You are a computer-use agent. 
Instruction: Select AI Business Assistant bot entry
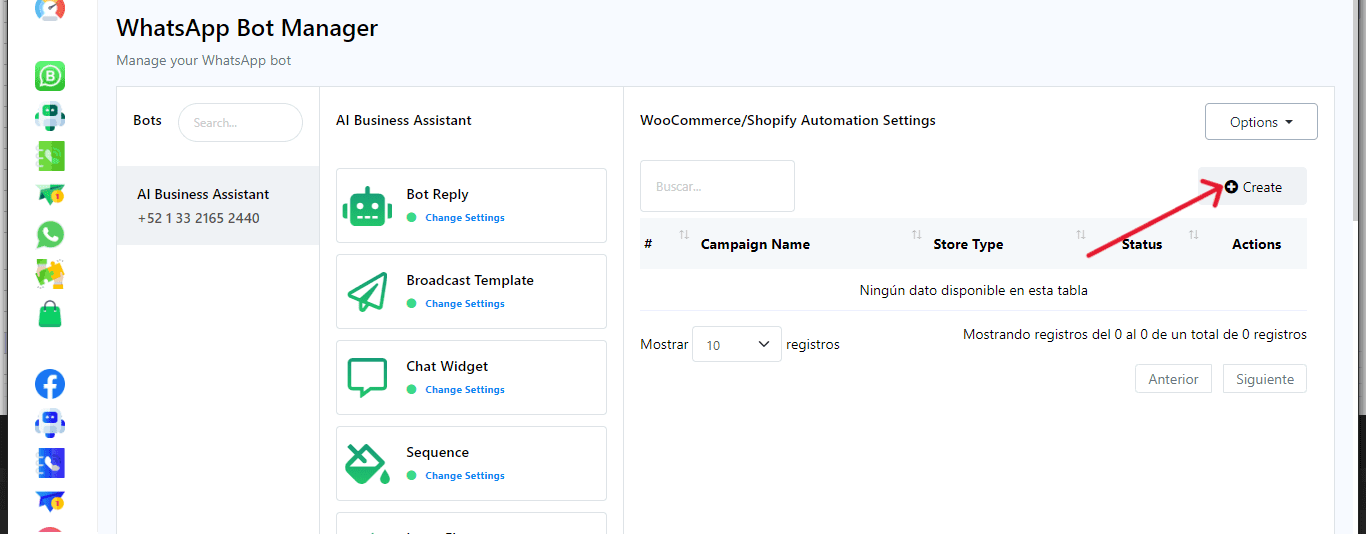(218, 206)
